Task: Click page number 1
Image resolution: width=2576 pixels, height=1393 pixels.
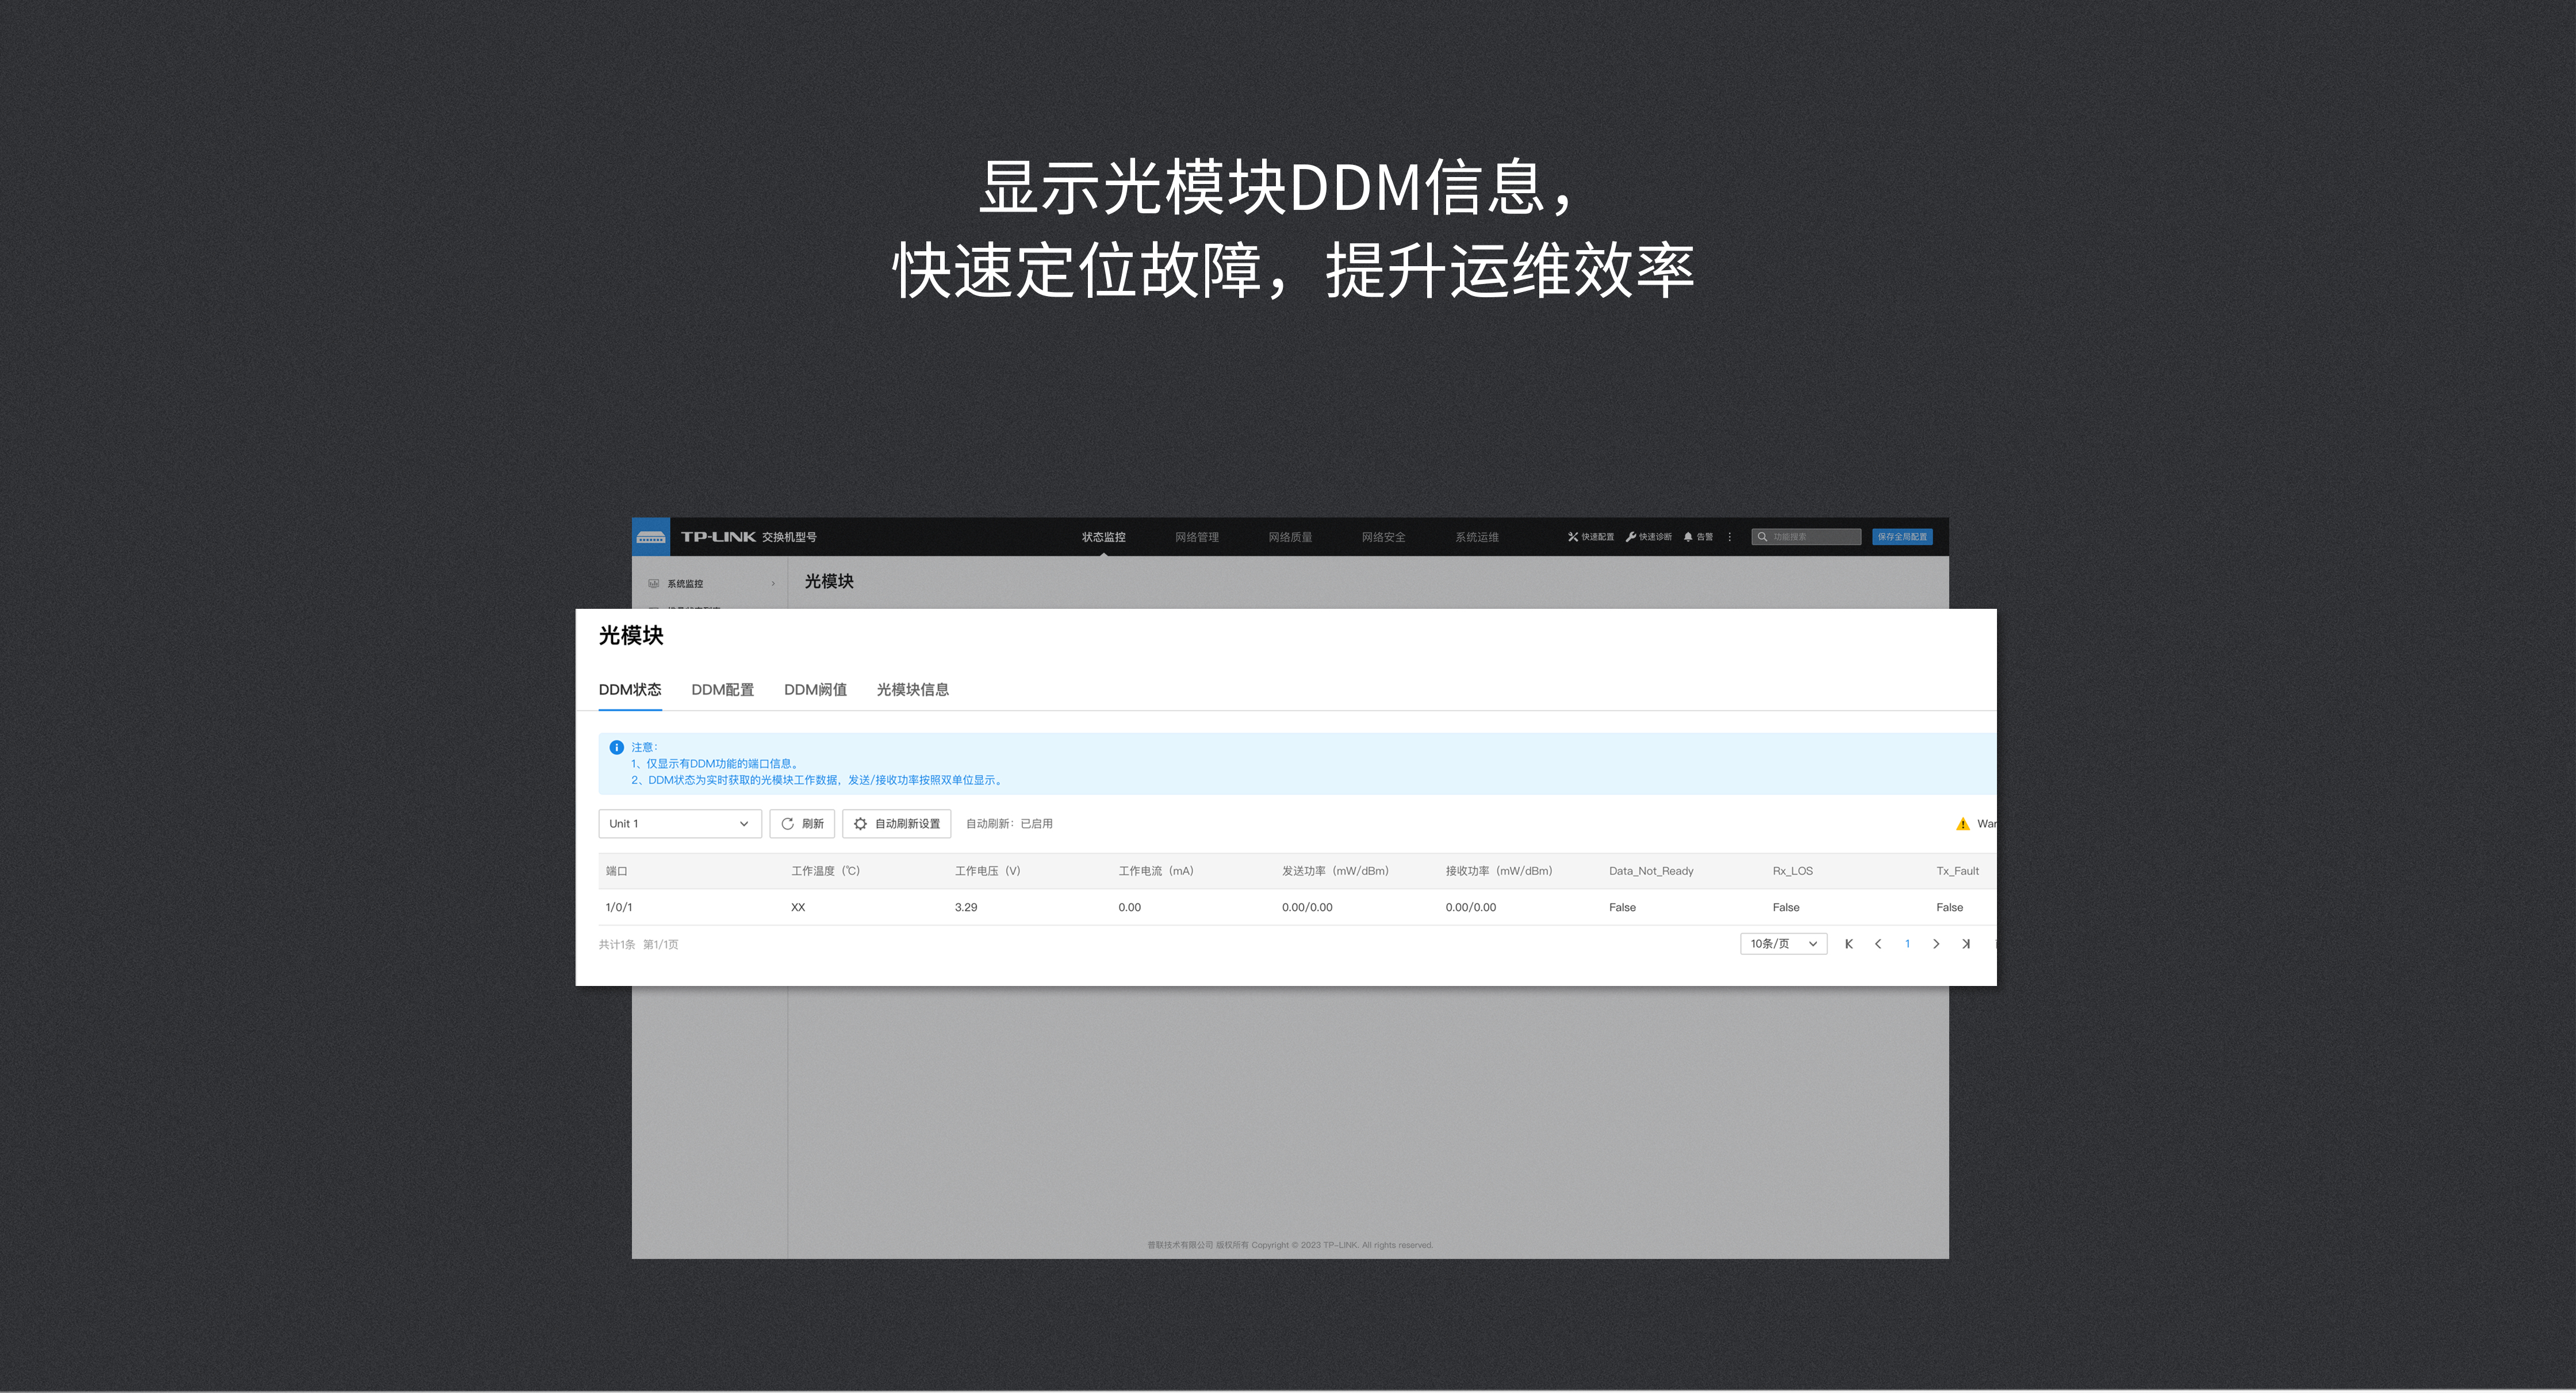Action: coord(1907,944)
